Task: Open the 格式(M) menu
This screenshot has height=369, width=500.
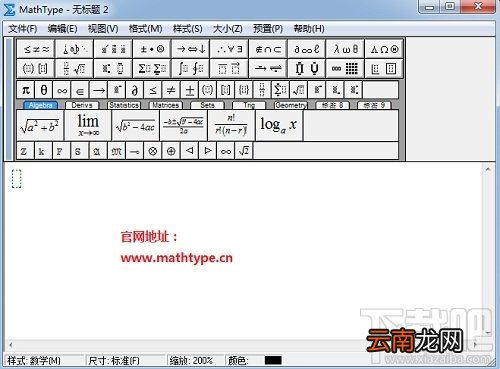Action: (x=146, y=29)
